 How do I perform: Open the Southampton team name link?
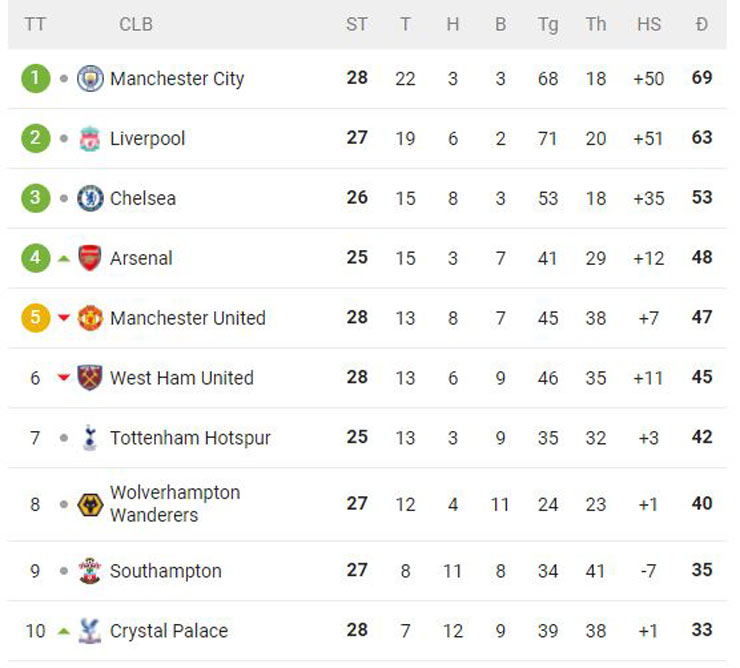[166, 572]
